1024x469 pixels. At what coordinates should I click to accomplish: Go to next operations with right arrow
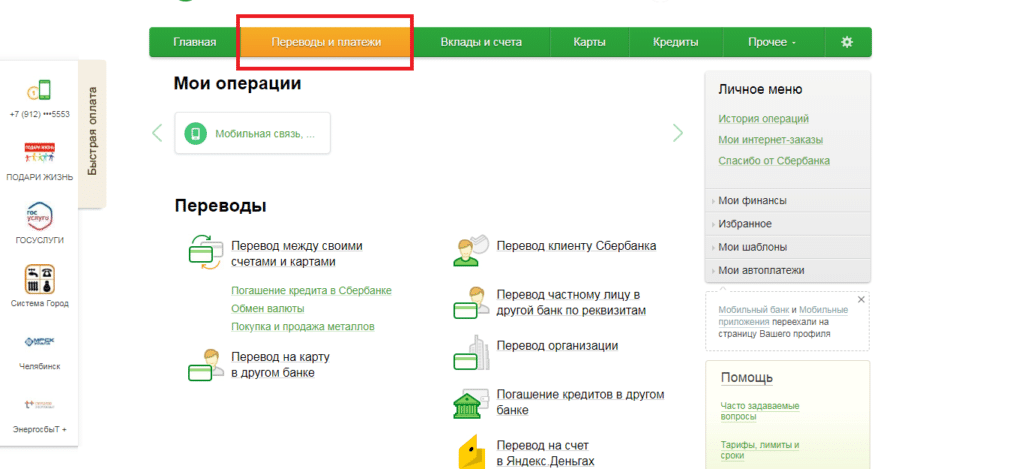678,133
